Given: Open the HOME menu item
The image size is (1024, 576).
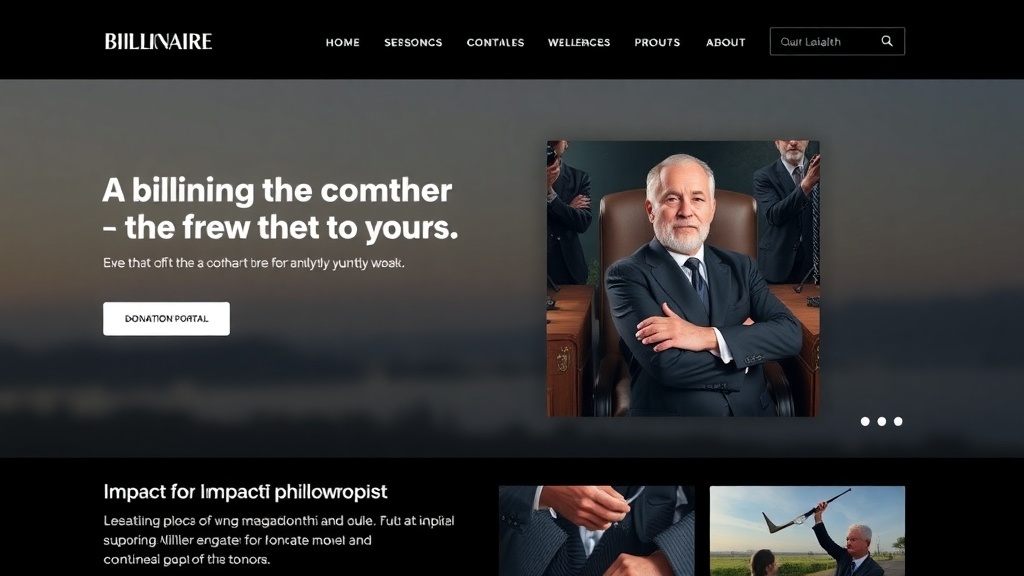Looking at the screenshot, I should pos(343,42).
